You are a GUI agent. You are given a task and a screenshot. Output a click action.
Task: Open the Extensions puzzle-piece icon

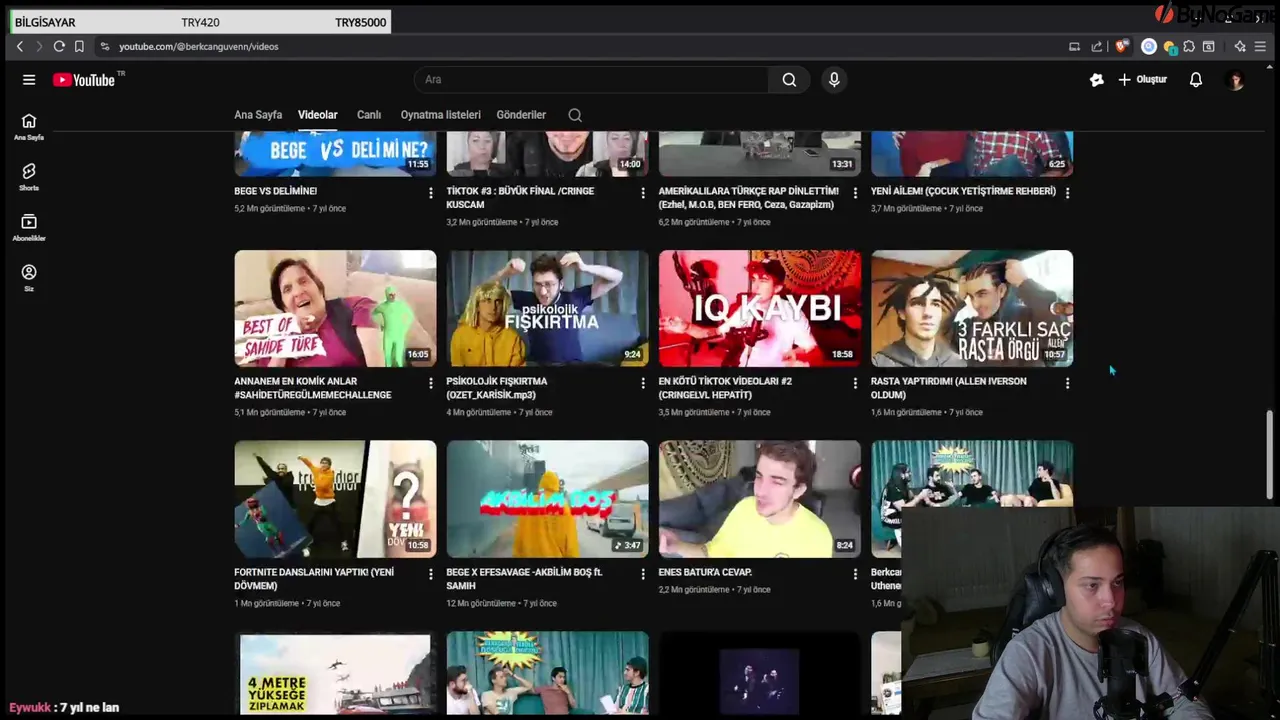1189,46
